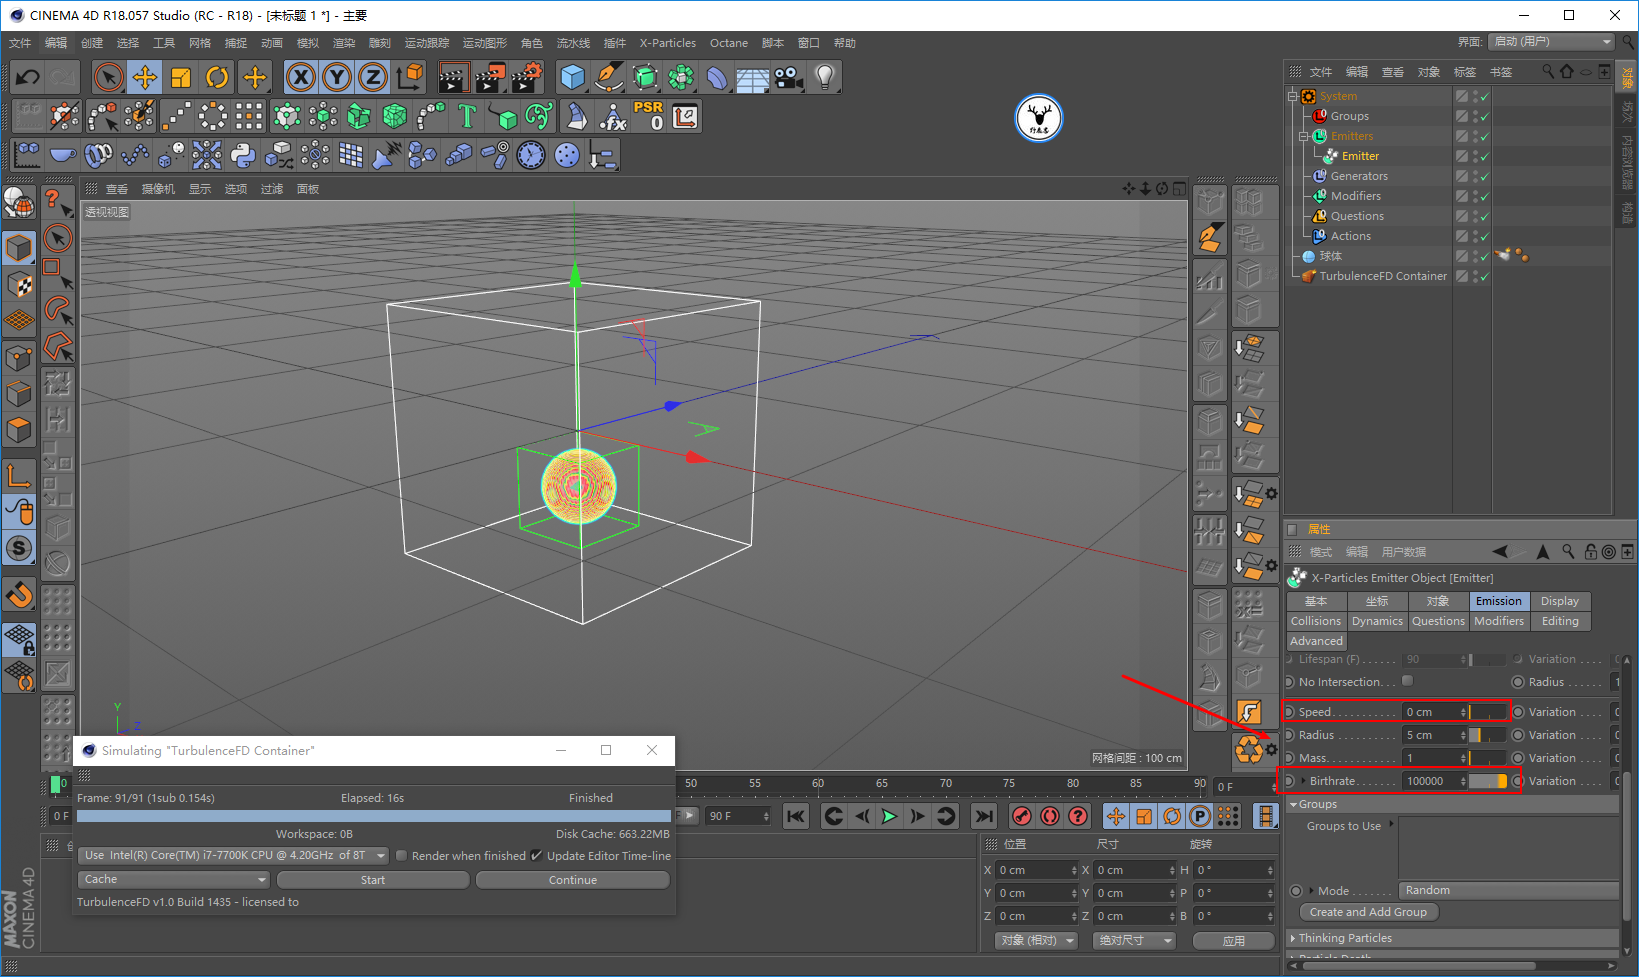The width and height of the screenshot is (1639, 977).
Task: Open the Mode Random dropdown
Action: 1508,890
